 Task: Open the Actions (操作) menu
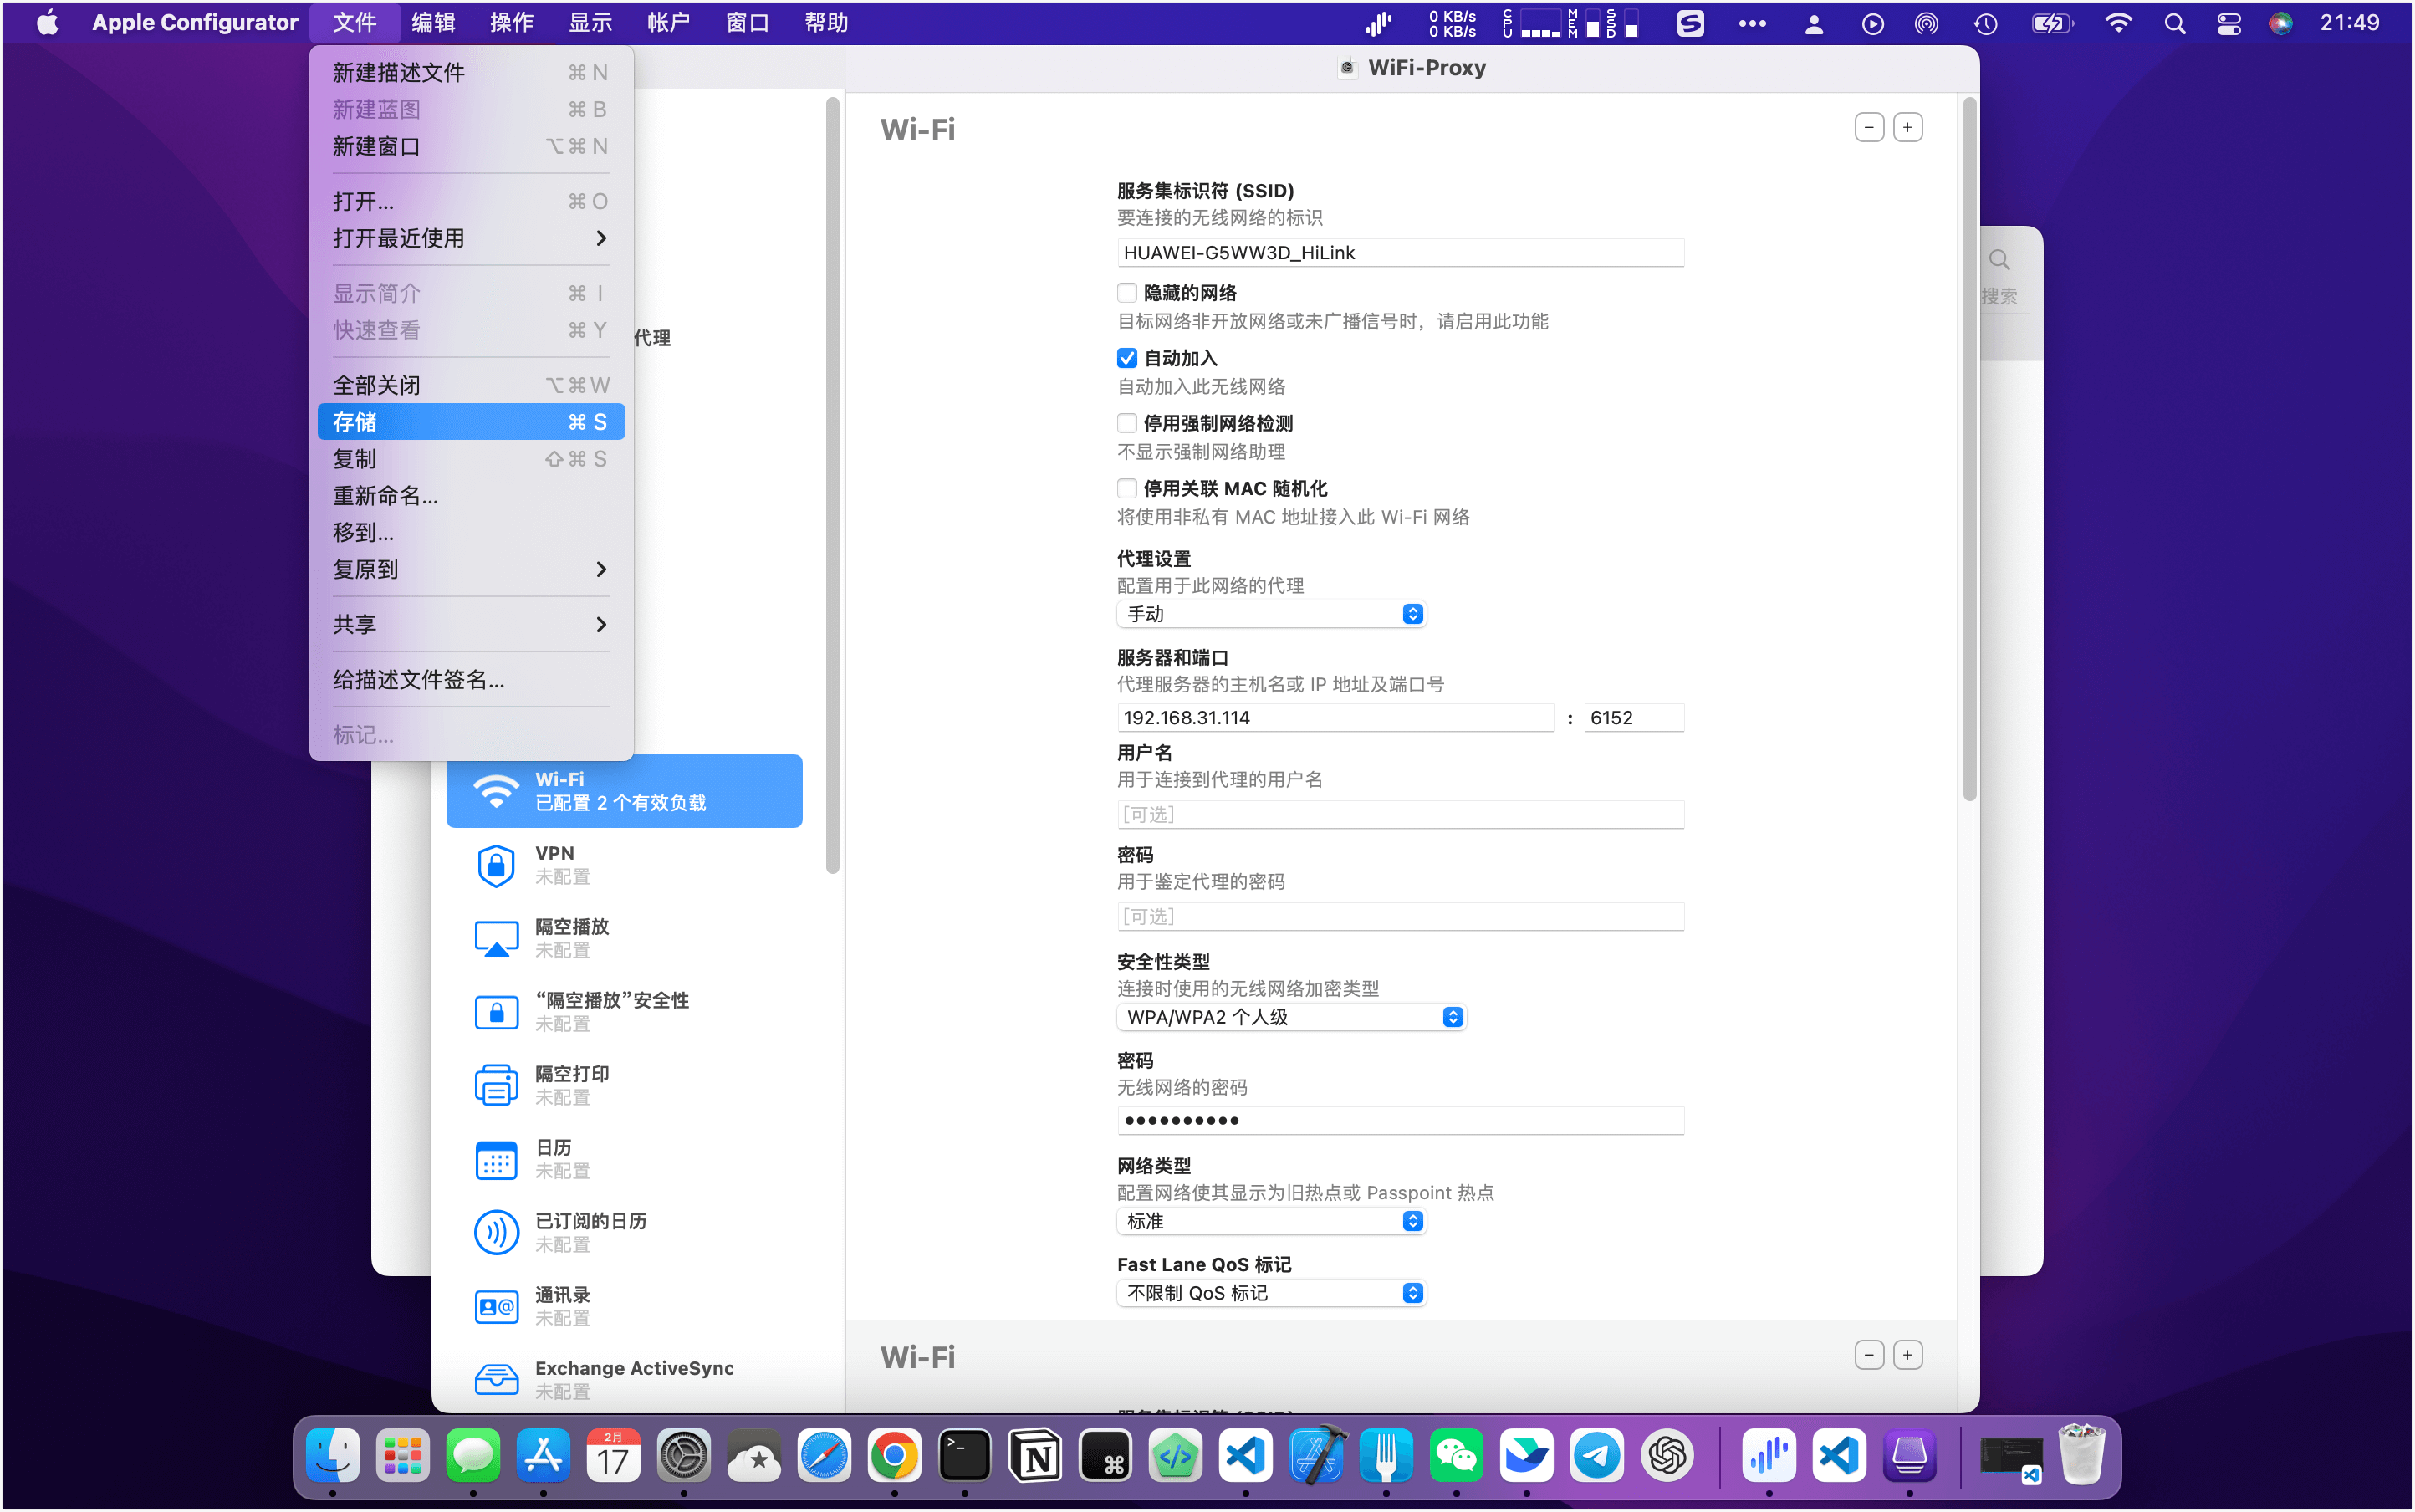point(511,23)
